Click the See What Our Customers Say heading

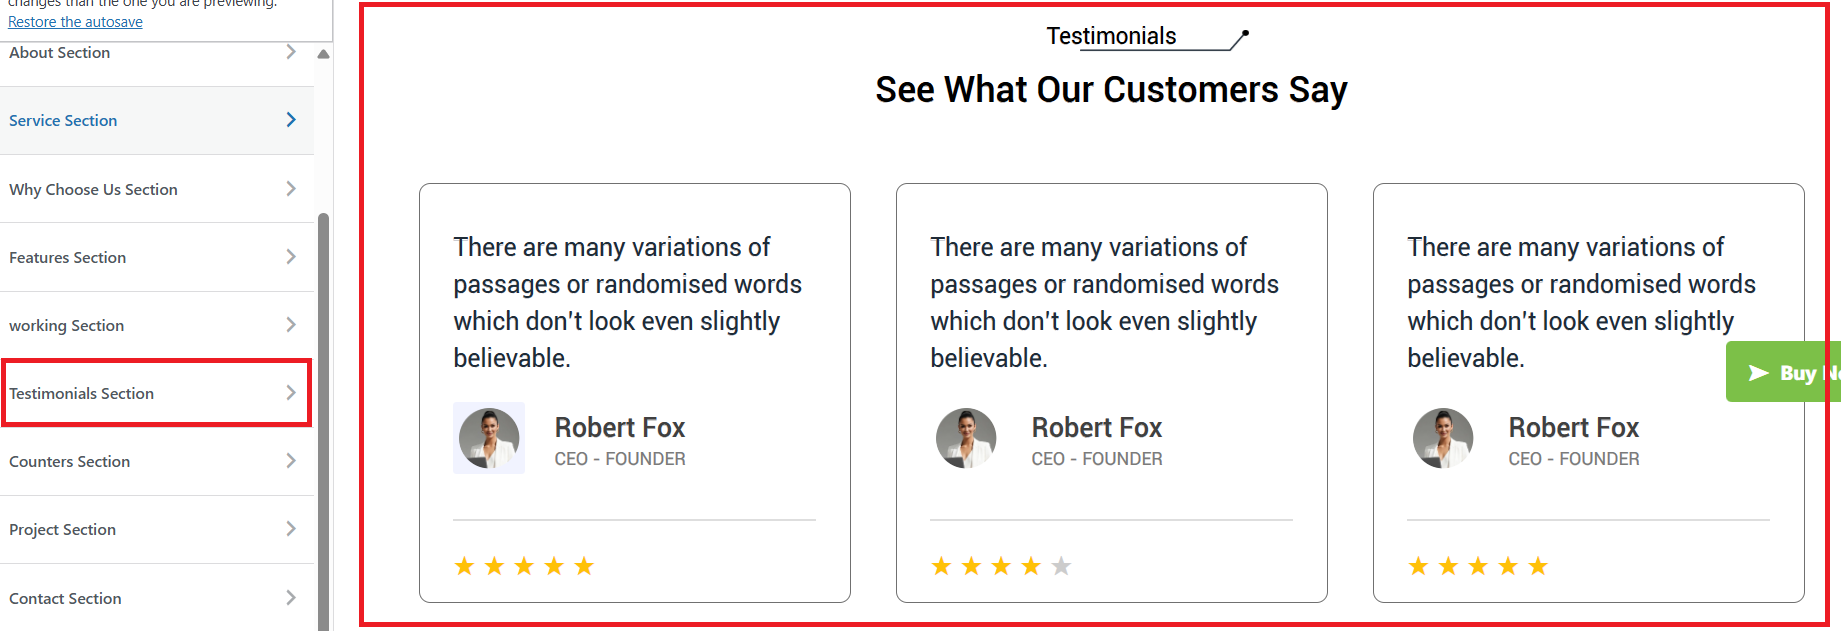[1111, 90]
